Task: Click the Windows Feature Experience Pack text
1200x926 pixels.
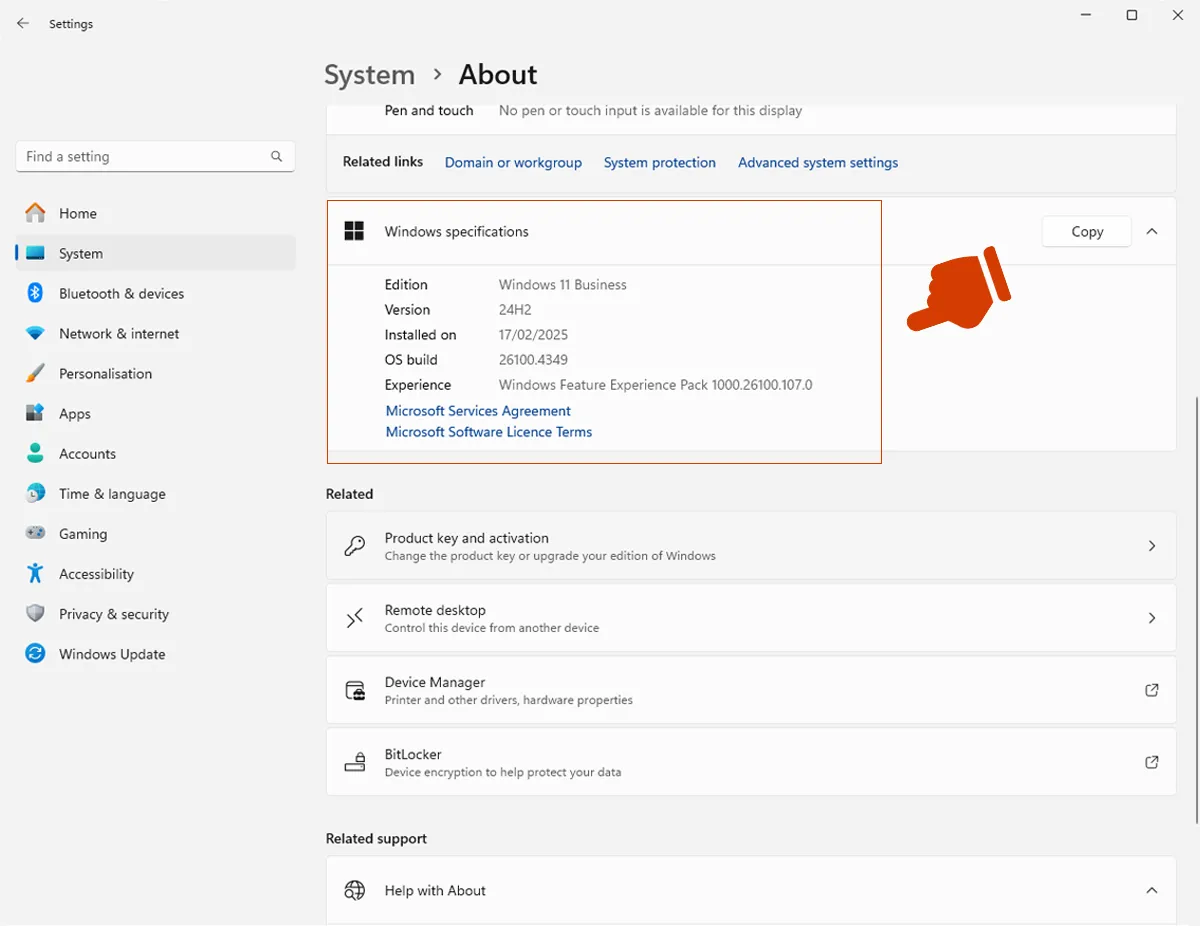Action: [656, 385]
